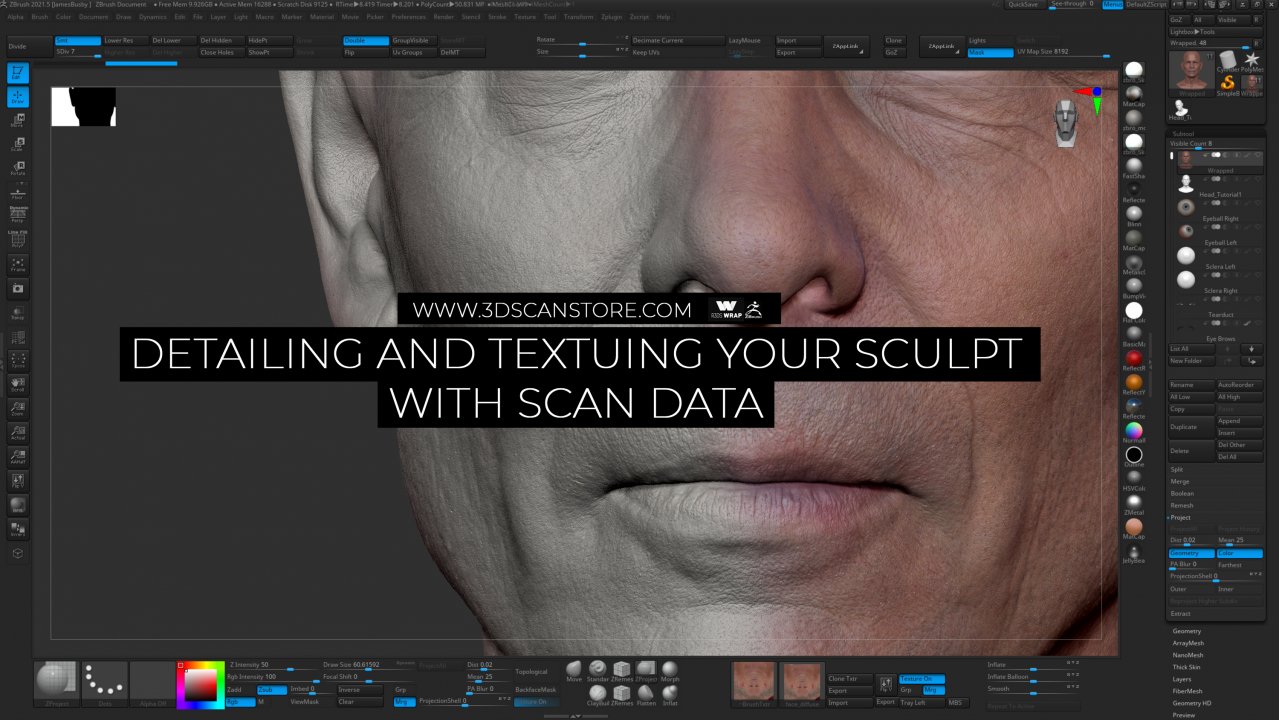
Task: Select the Flatten brush icon
Action: (x=647, y=694)
